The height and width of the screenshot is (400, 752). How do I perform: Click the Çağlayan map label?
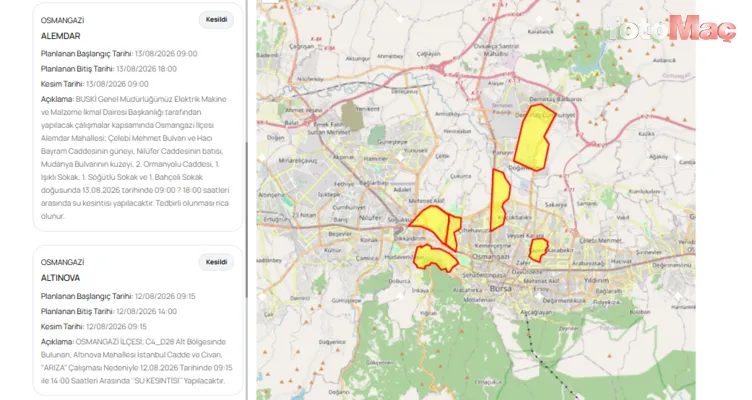pyautogui.click(x=428, y=54)
